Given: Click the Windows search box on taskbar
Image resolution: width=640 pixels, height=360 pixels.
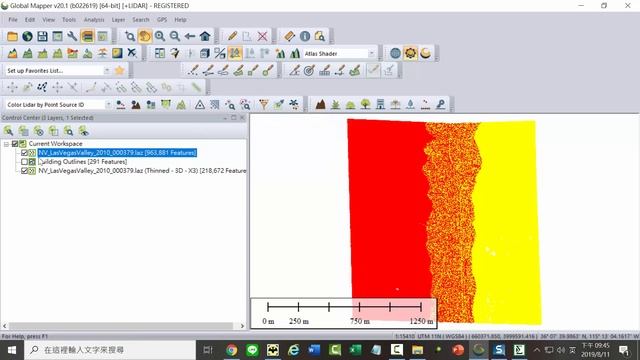Looking at the screenshot, I should (x=110, y=350).
